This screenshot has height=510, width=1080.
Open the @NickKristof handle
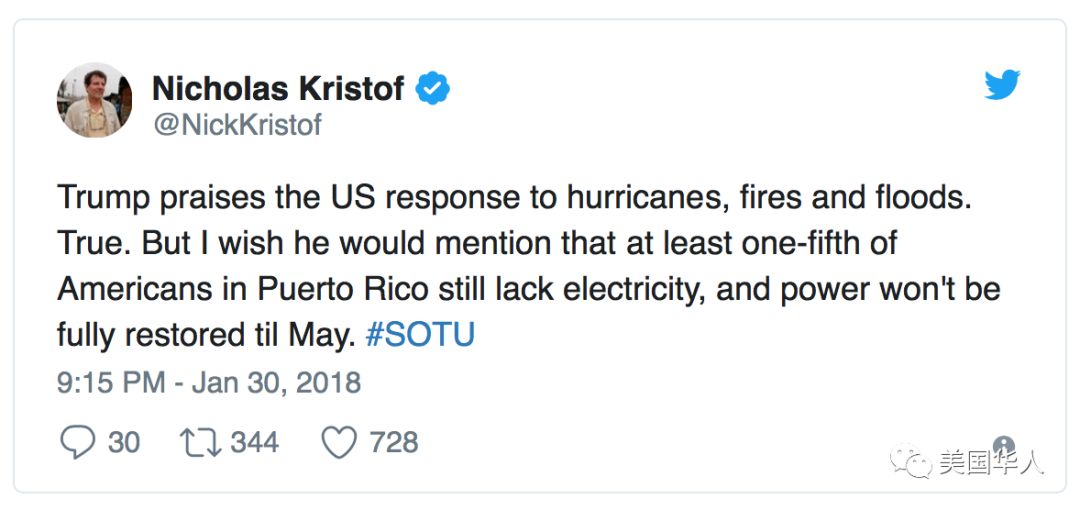(x=237, y=125)
